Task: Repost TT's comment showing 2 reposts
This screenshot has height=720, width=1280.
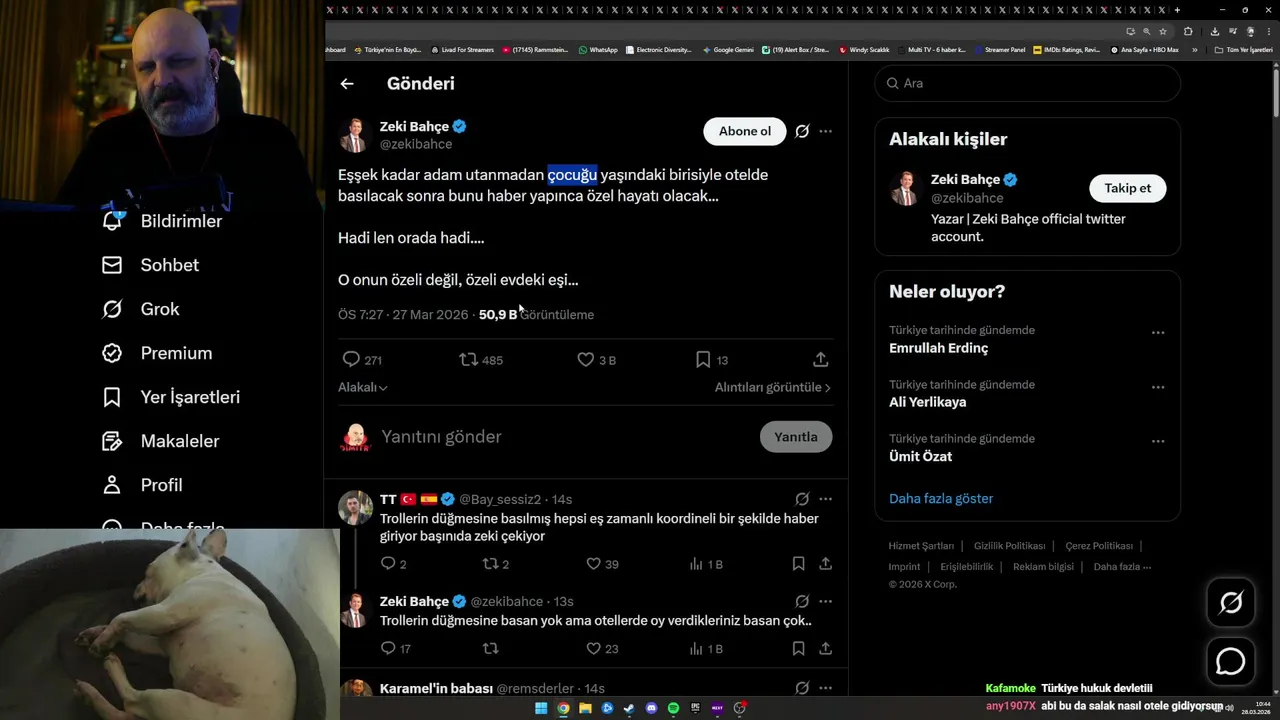Action: pos(490,564)
